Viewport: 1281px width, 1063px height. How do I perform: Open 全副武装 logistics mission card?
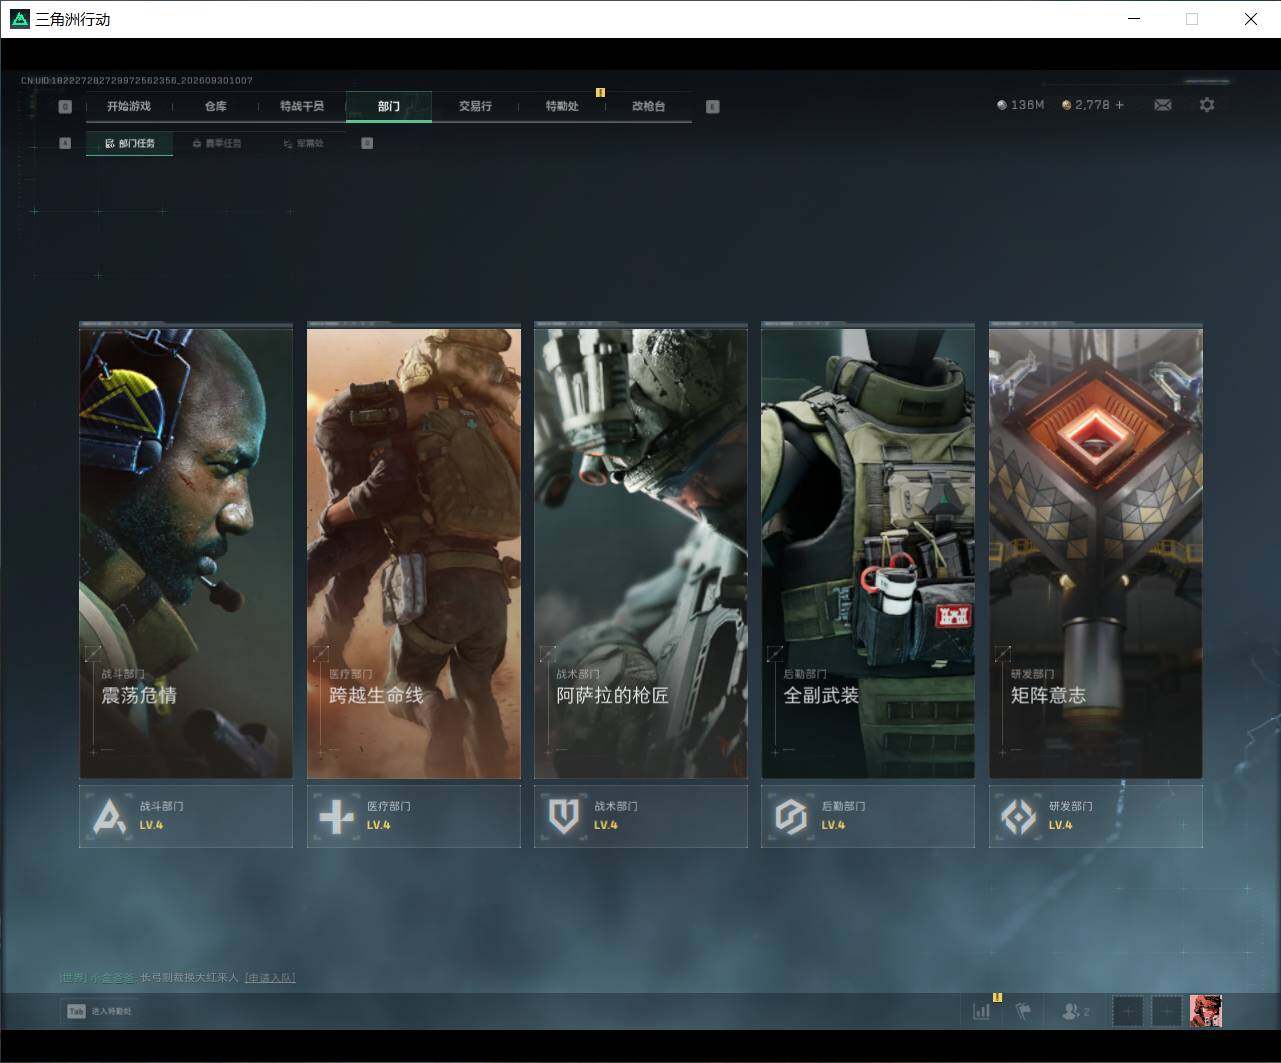(x=868, y=552)
